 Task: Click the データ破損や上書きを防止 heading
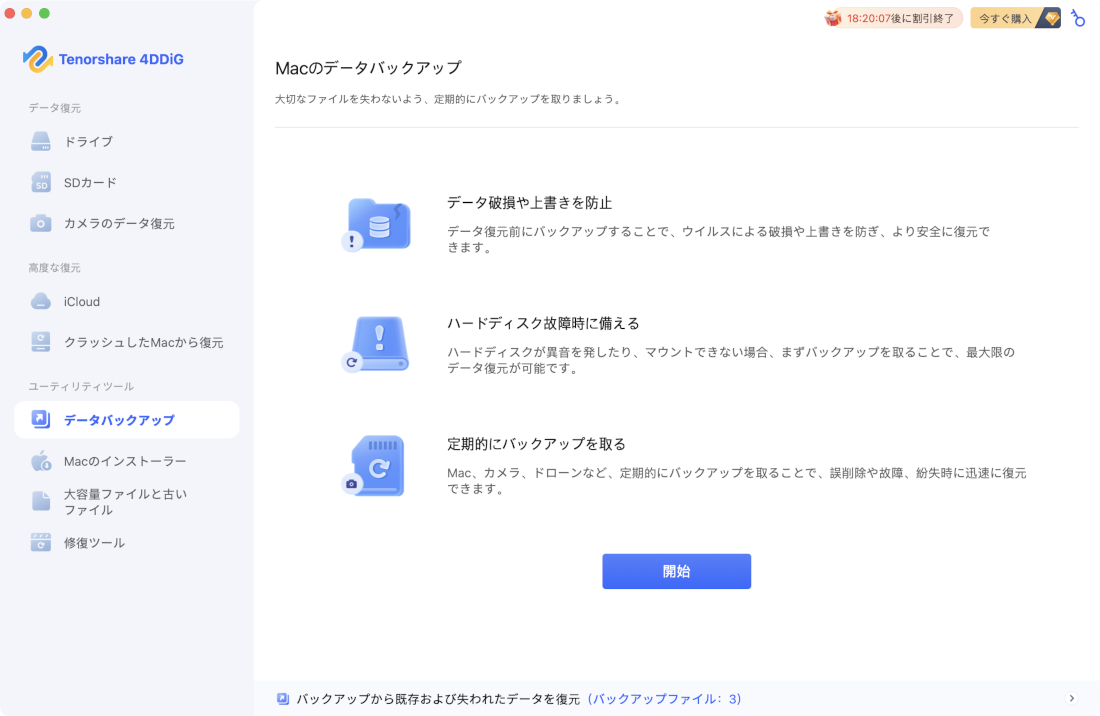(530, 203)
